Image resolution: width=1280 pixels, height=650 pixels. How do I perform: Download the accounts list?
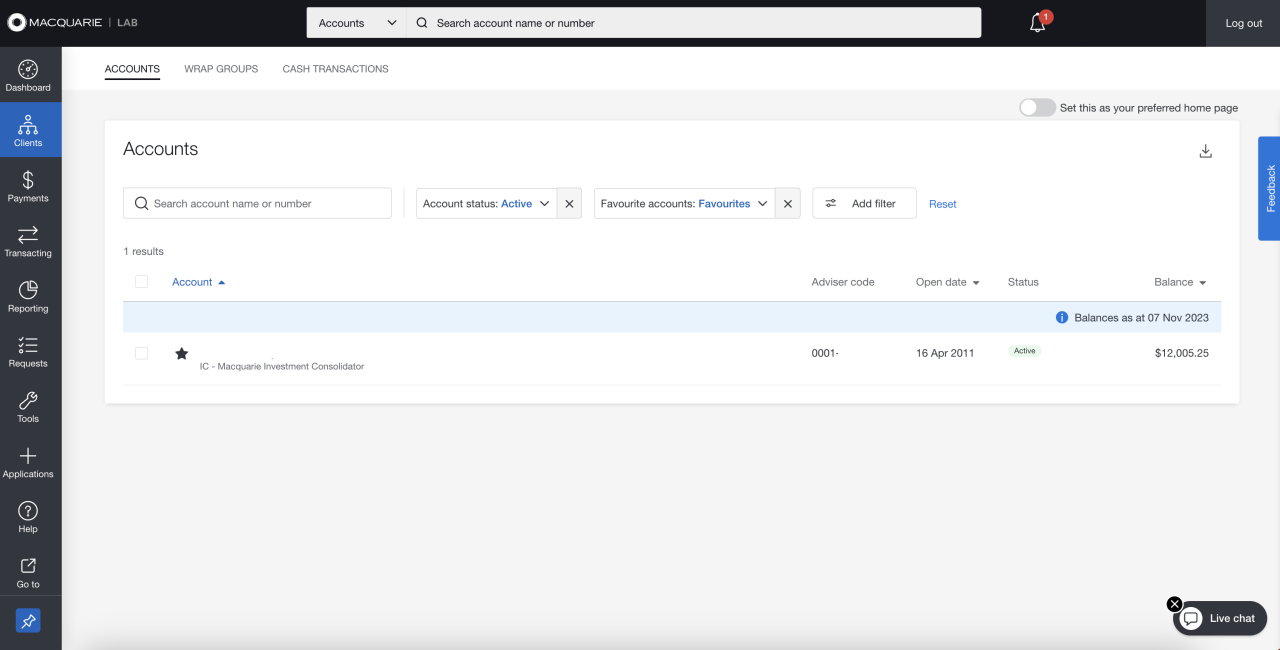point(1205,151)
